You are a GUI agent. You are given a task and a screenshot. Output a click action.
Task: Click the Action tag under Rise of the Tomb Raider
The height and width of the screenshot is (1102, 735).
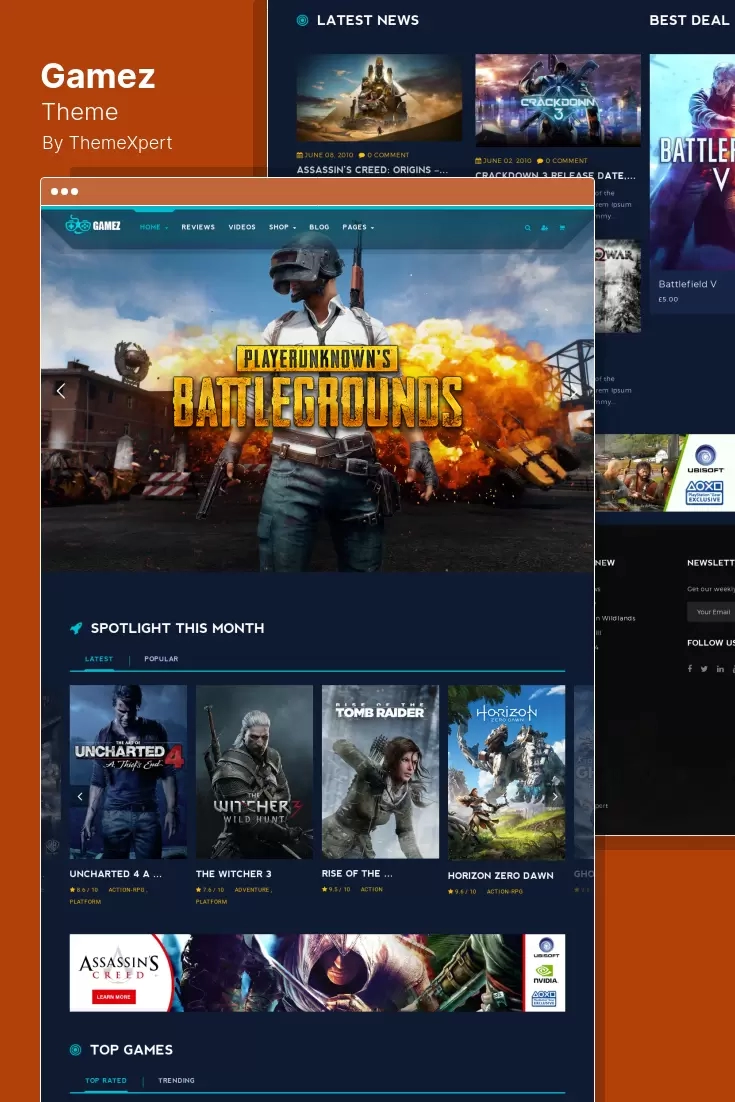[x=372, y=890]
